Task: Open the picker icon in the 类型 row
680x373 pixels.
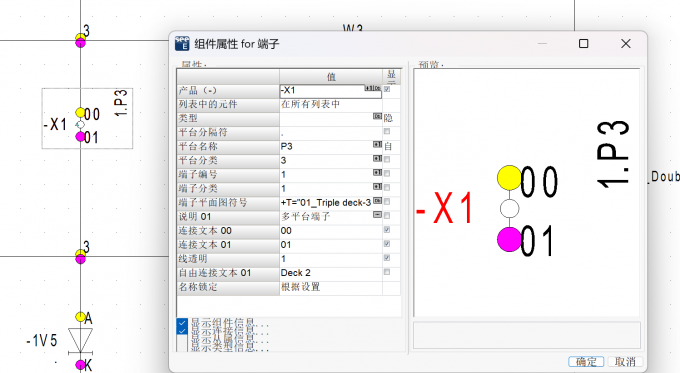Action: tap(377, 117)
